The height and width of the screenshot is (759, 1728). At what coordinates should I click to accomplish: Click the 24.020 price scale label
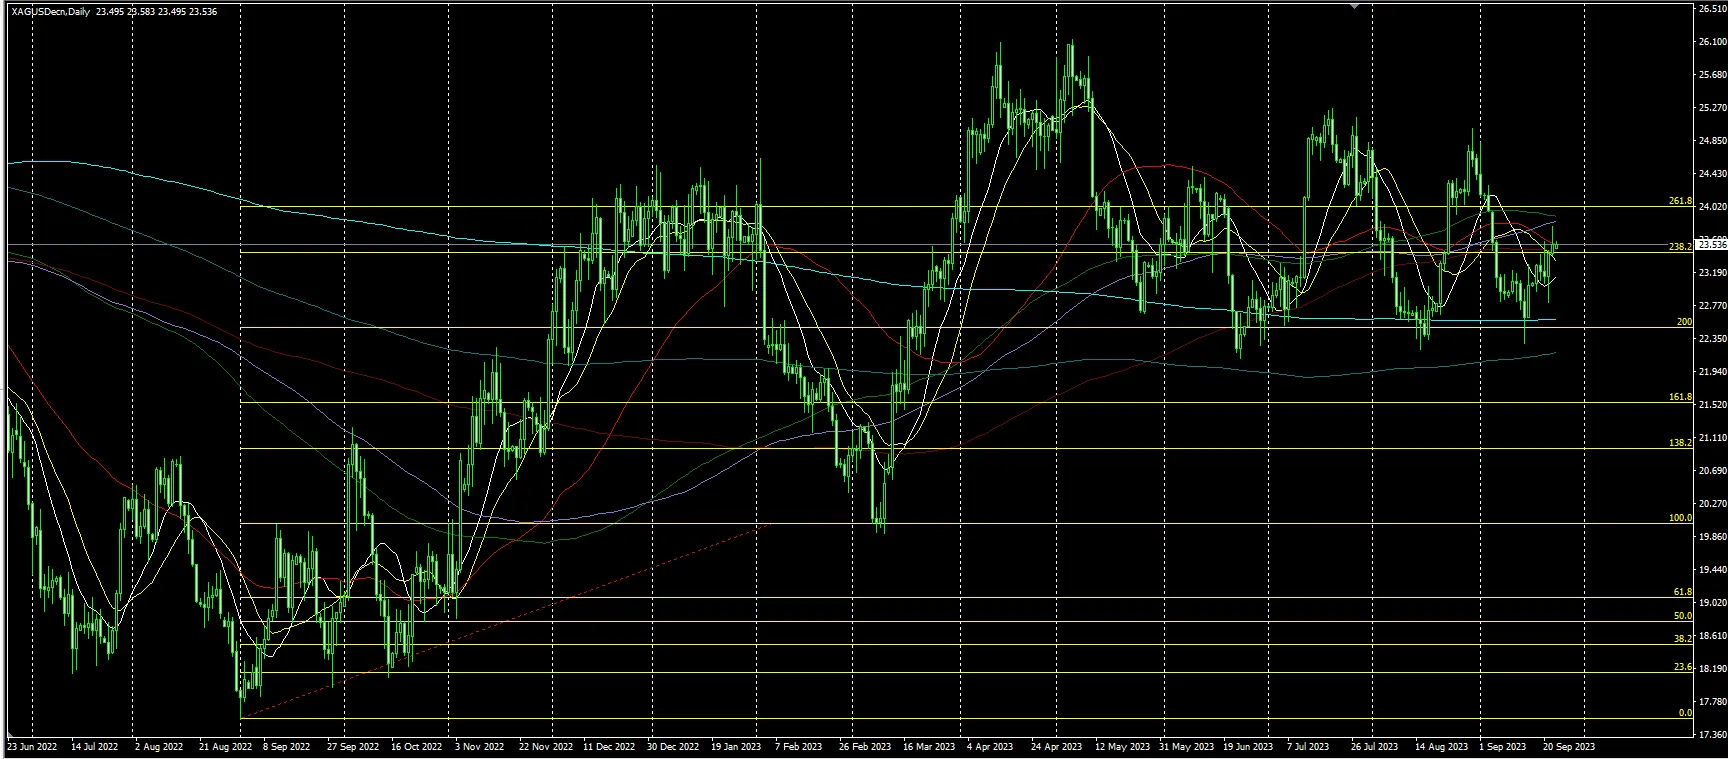point(1713,207)
